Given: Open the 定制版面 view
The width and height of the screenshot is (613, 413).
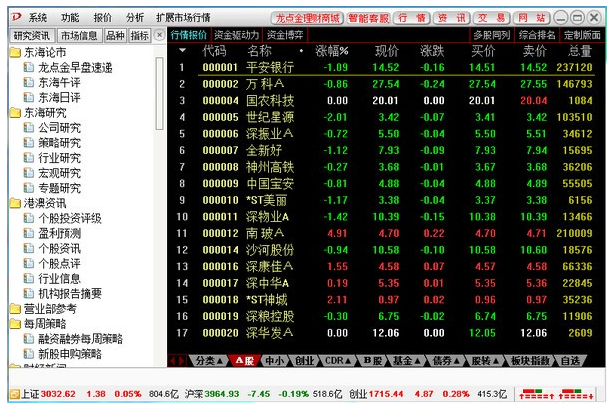Looking at the screenshot, I should 582,35.
